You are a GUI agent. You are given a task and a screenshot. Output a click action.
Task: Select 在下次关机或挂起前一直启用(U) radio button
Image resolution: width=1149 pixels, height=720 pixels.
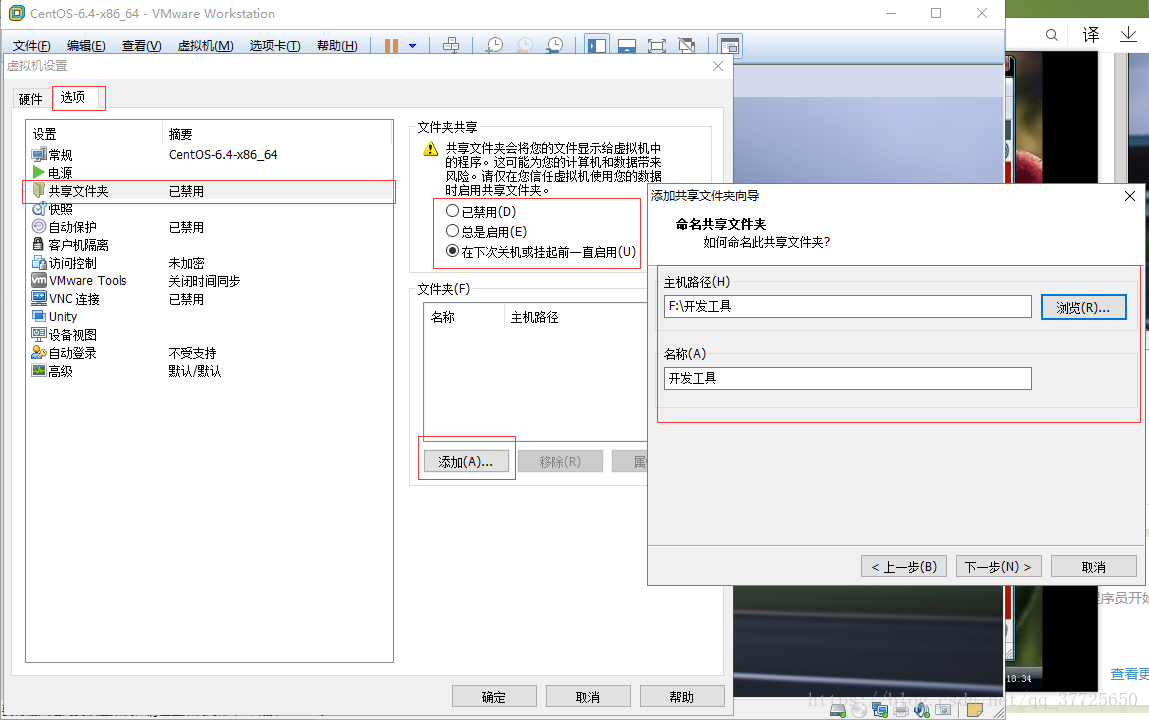pyautogui.click(x=541, y=251)
